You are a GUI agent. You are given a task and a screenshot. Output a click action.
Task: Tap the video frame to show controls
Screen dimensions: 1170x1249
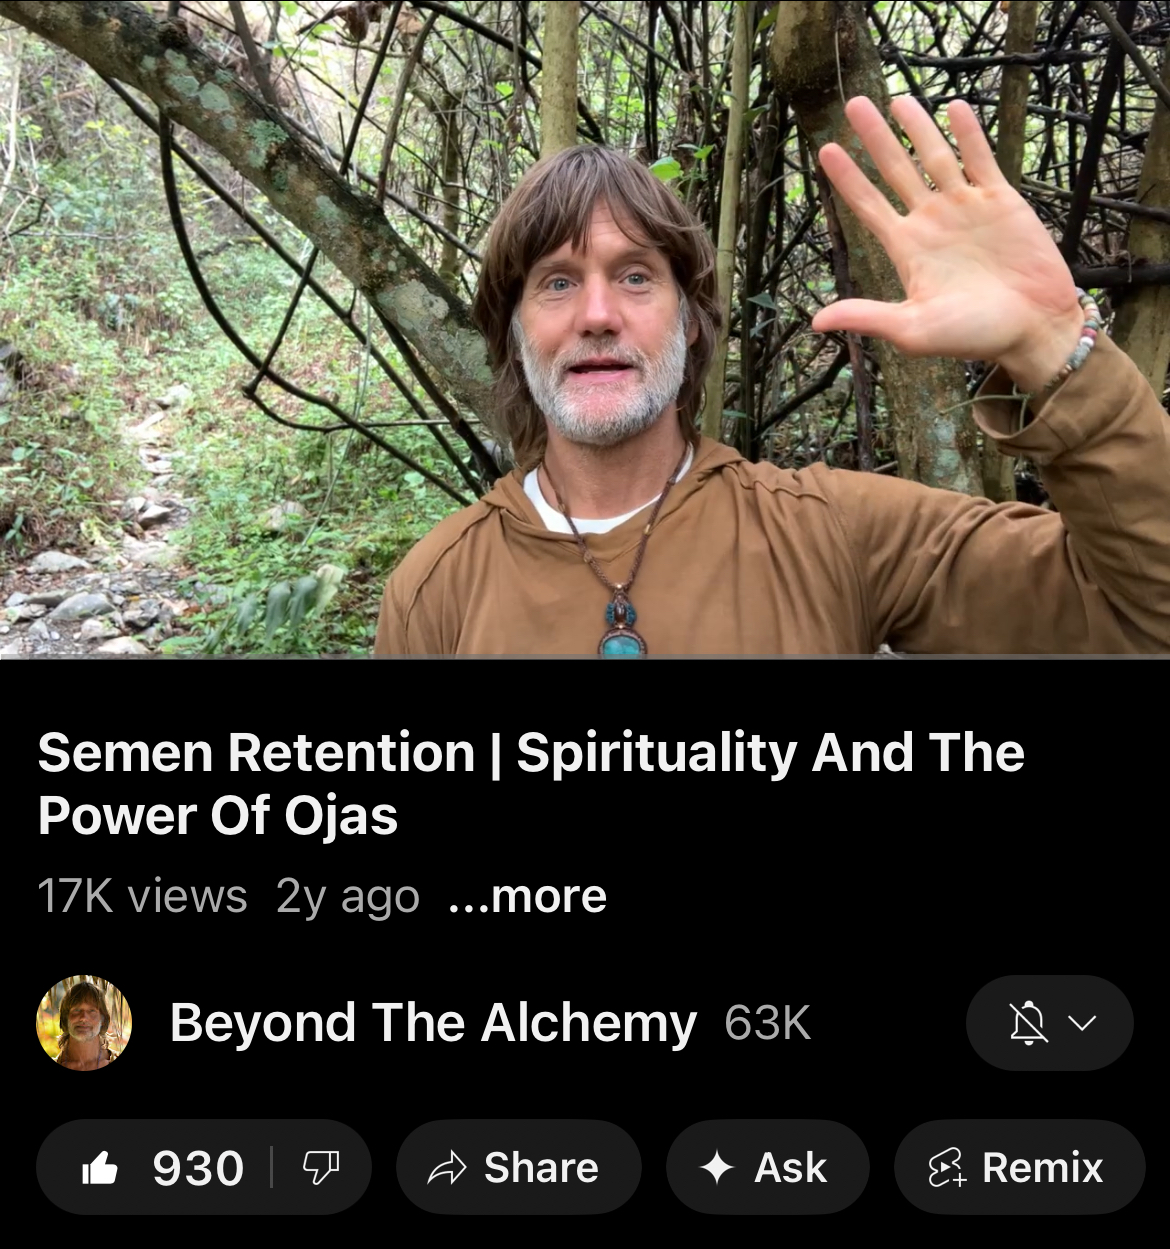pyautogui.click(x=585, y=327)
